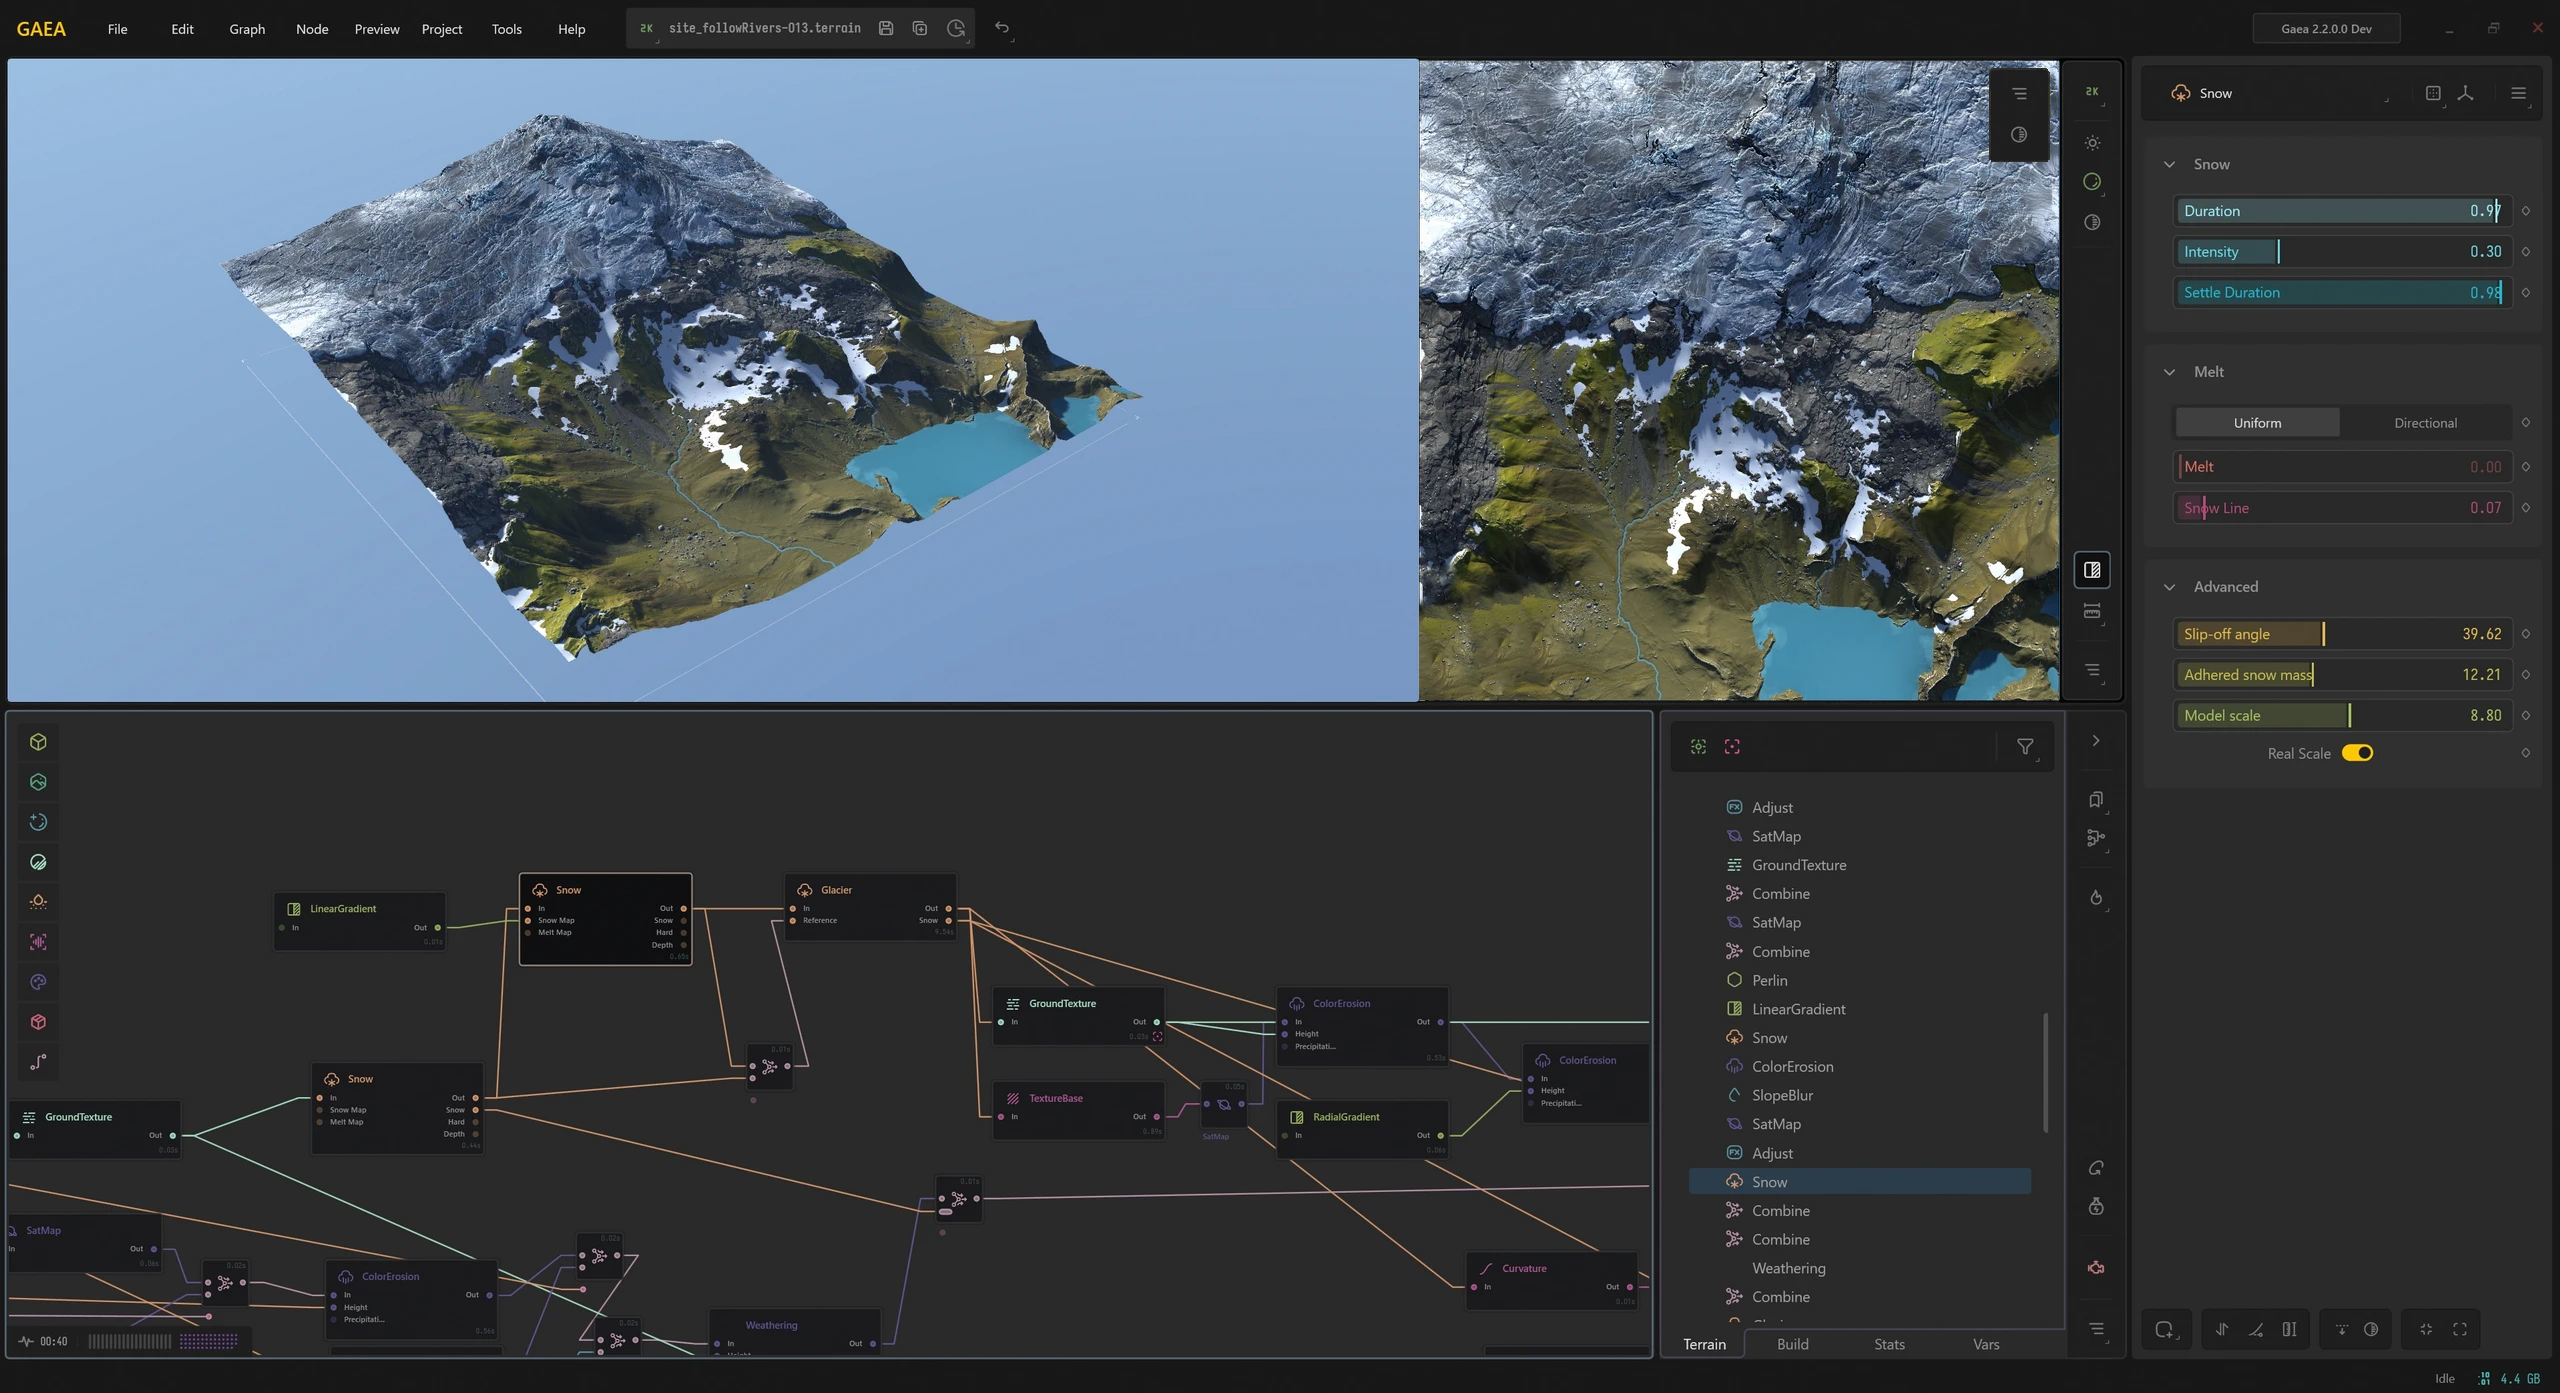This screenshot has height=1393, width=2560.
Task: Switch to the Build tab
Action: (x=1791, y=1344)
